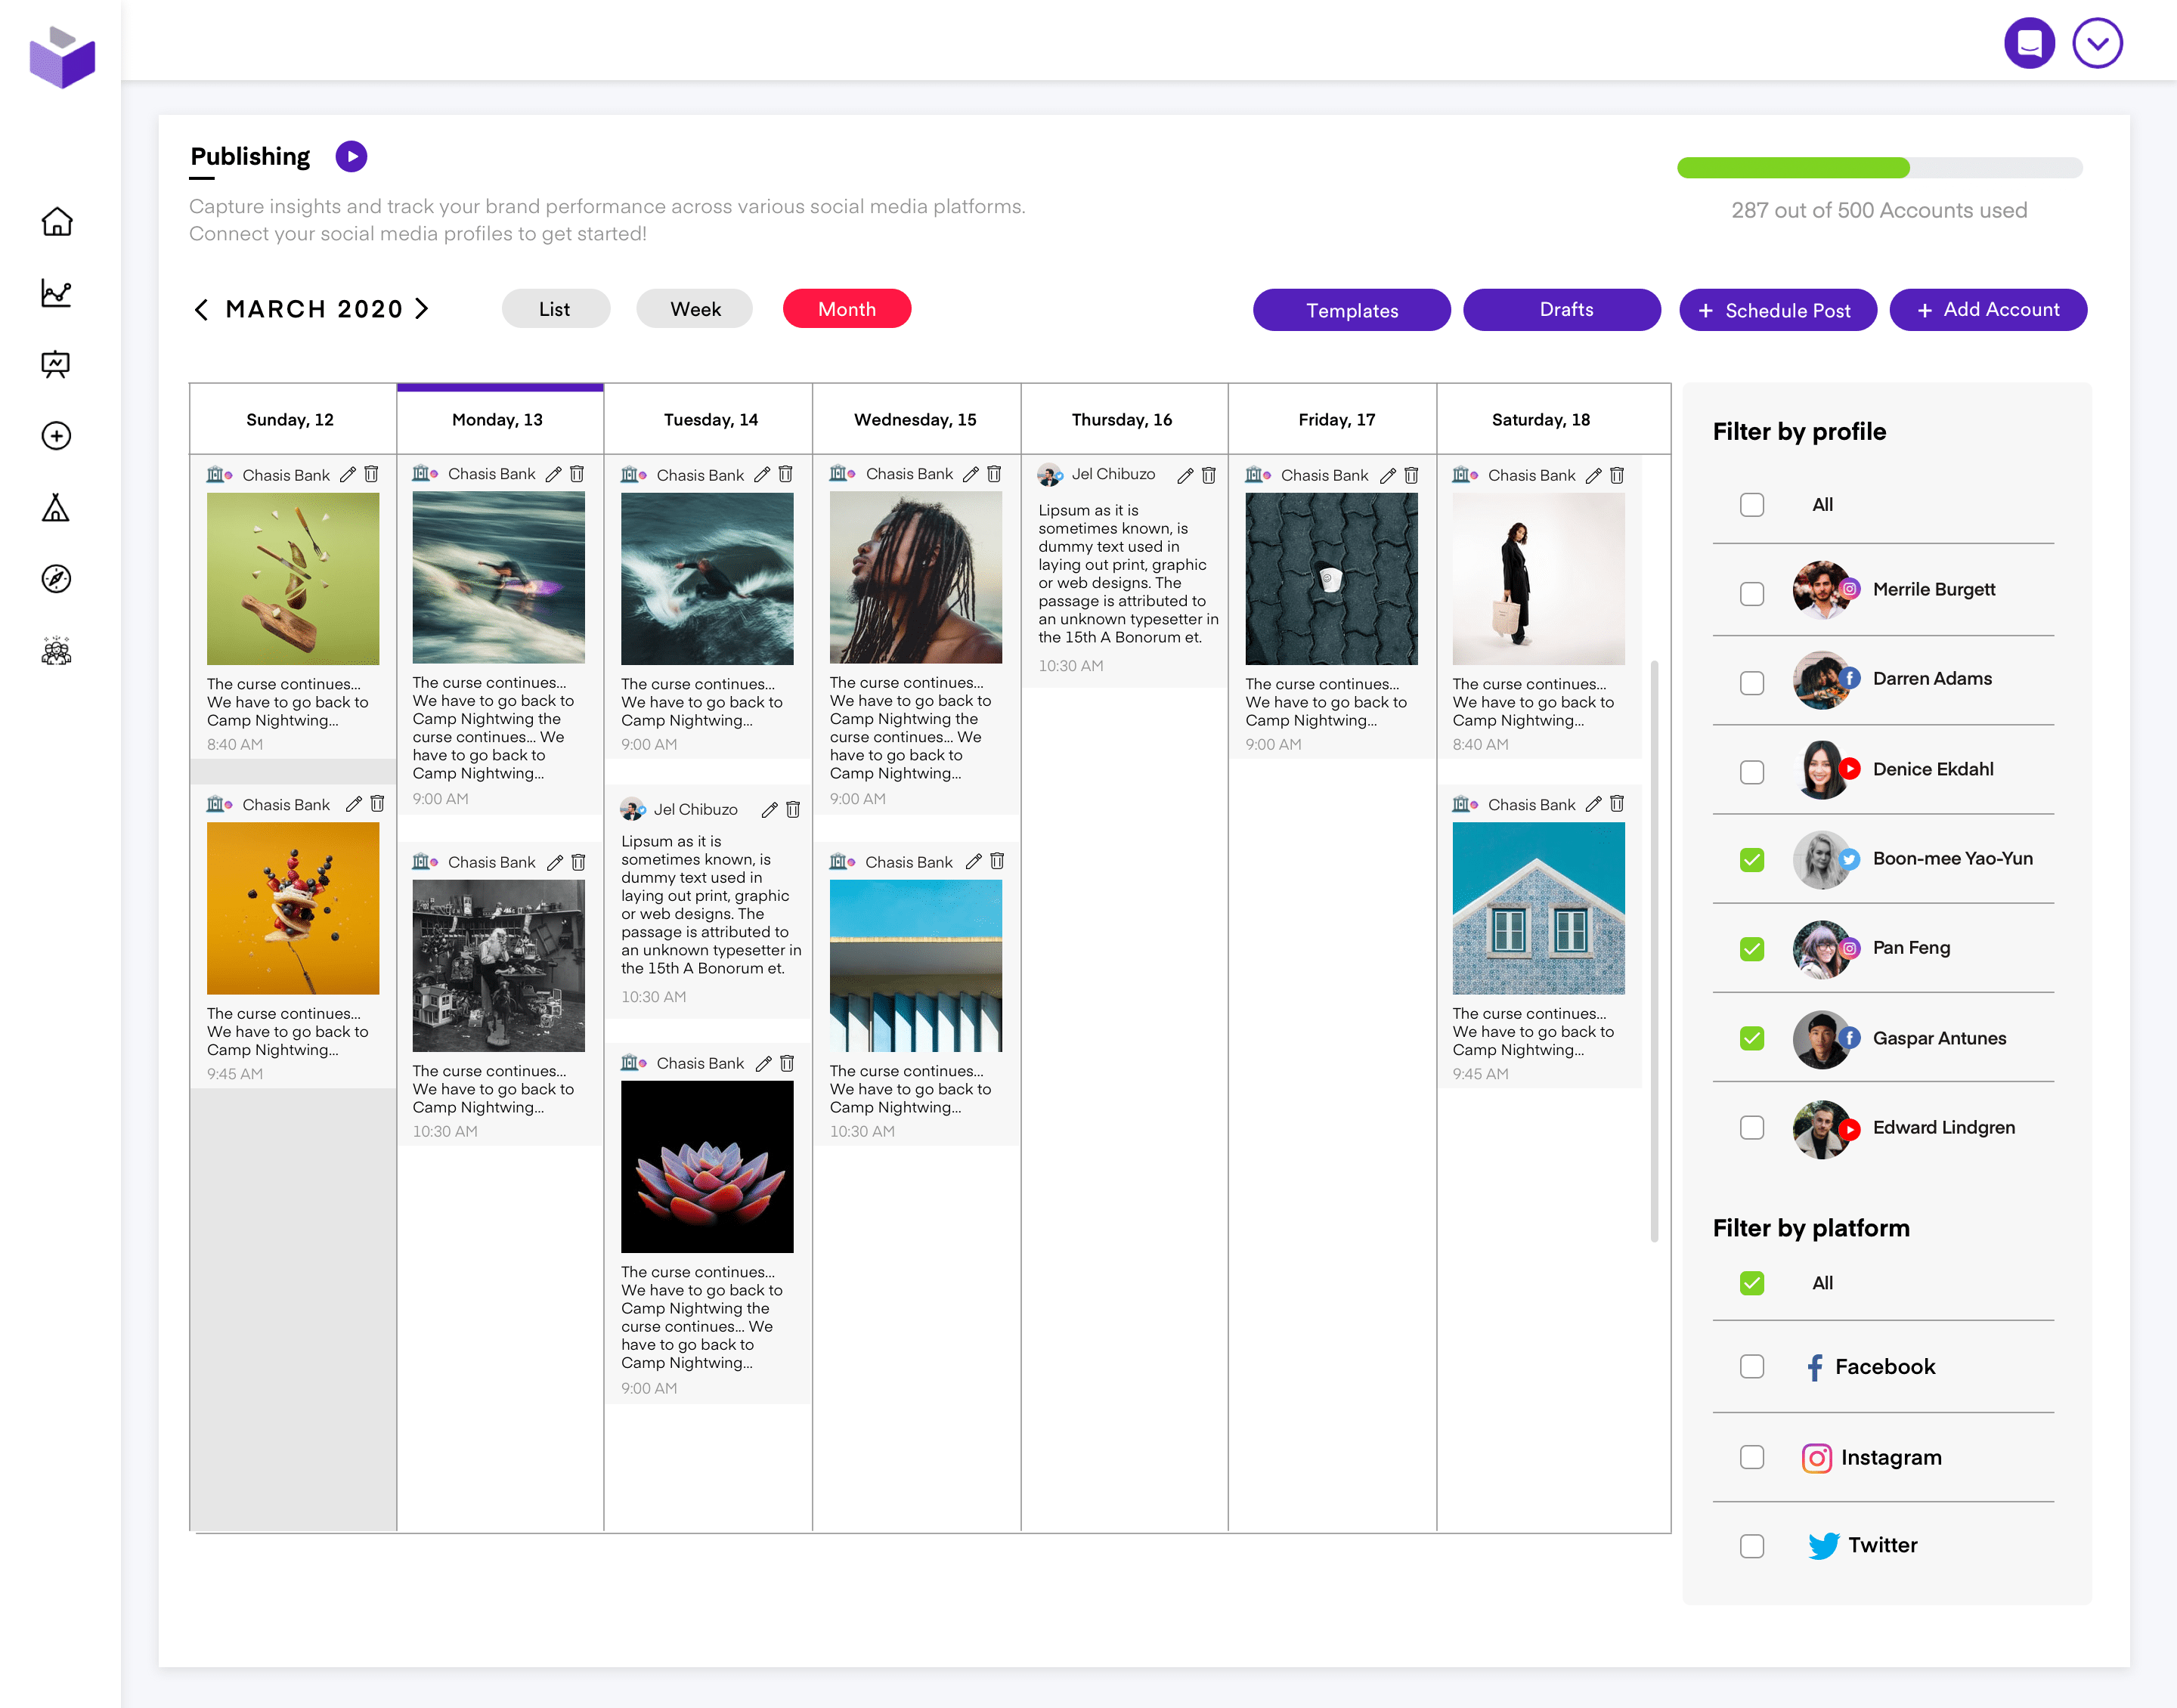2177x1708 pixels.
Task: Edit Sunday's 8:40 AM Chasis Bank post
Action: [348, 475]
